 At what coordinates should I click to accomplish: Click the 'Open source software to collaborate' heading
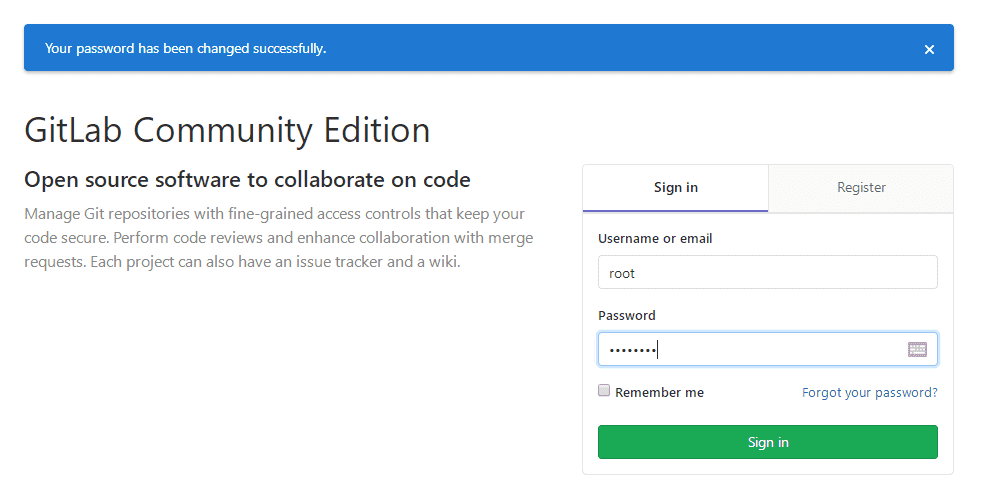(247, 180)
